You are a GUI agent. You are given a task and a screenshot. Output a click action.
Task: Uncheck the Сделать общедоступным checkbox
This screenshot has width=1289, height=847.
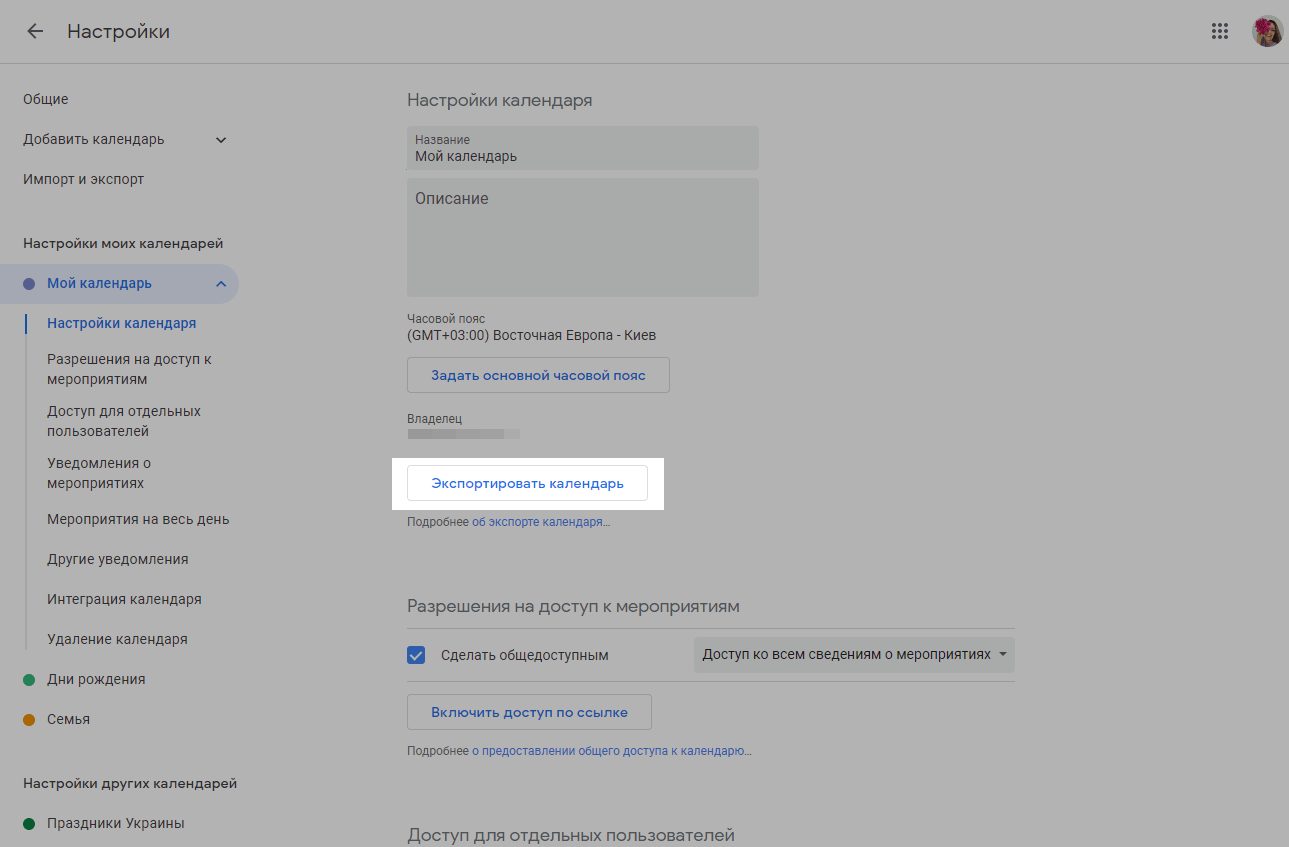click(x=417, y=655)
